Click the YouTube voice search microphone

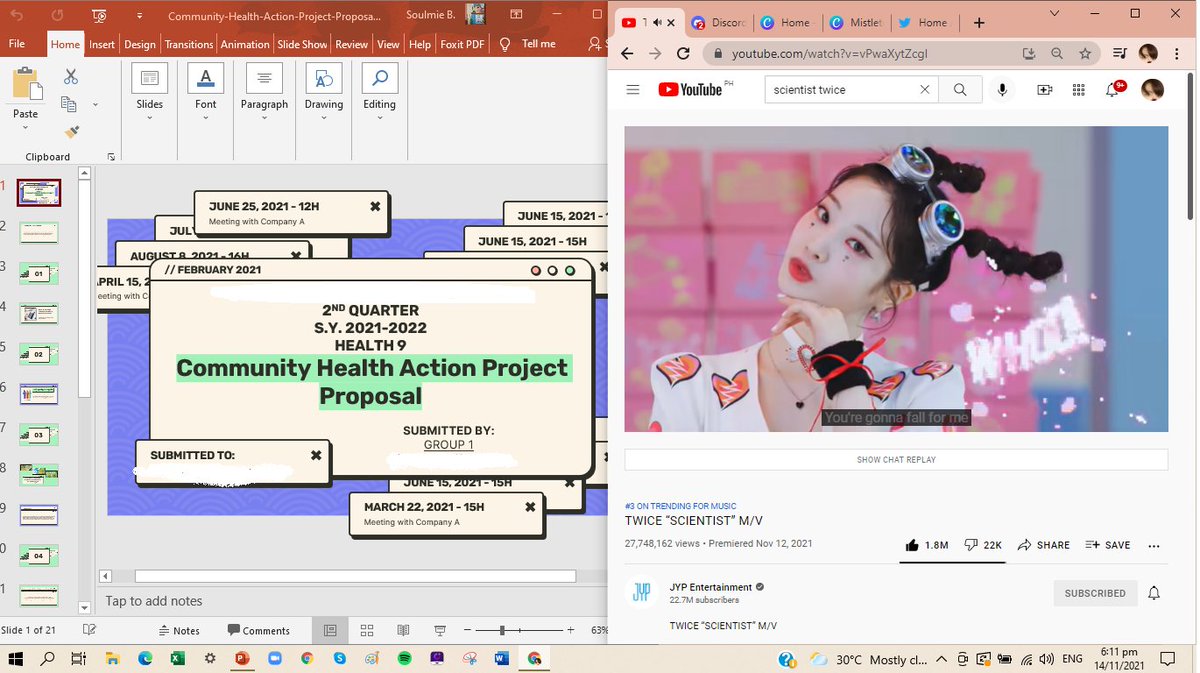click(x=1002, y=90)
